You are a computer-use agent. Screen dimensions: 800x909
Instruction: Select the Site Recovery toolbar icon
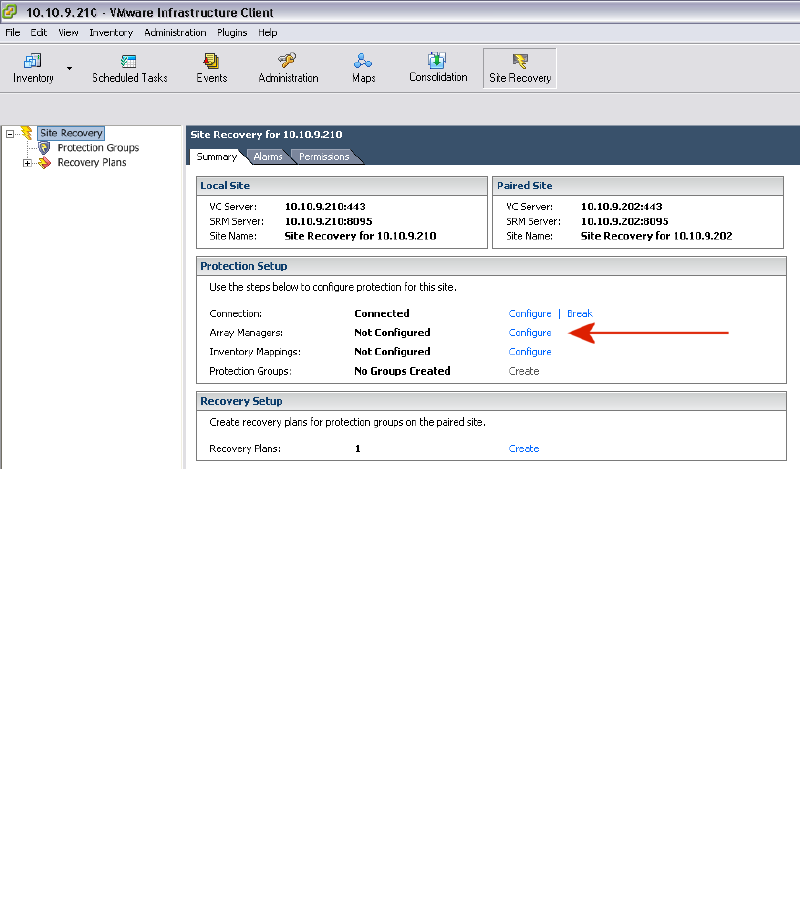tap(519, 61)
